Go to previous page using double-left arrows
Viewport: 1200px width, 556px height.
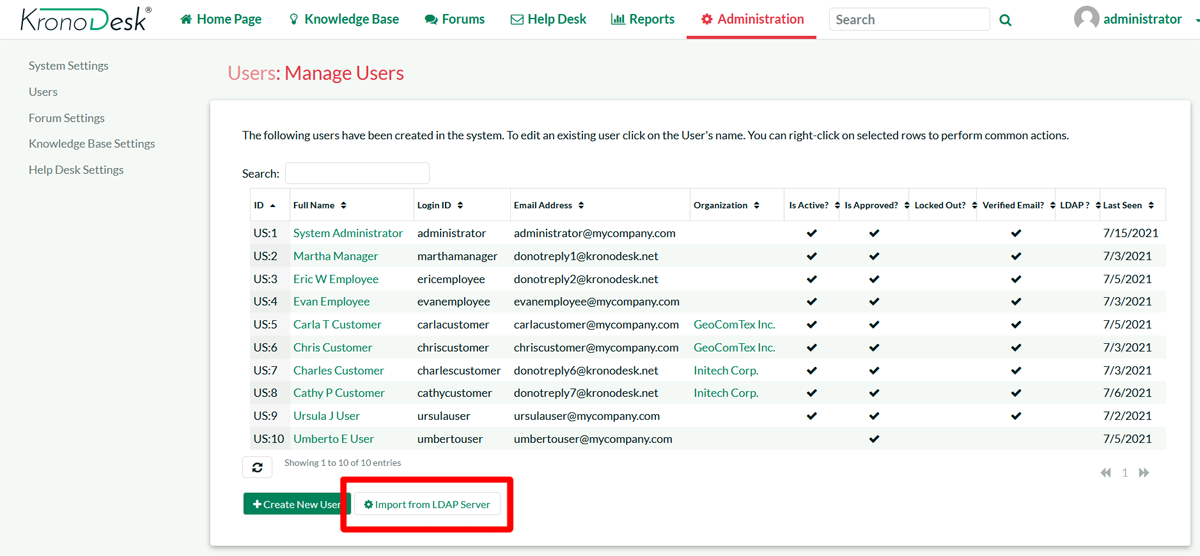click(1106, 473)
